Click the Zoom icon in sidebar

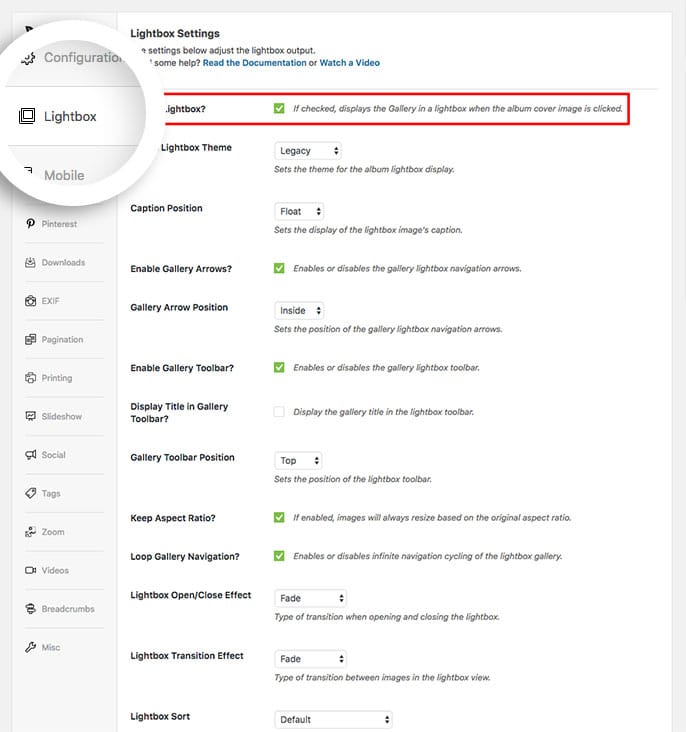(x=30, y=532)
